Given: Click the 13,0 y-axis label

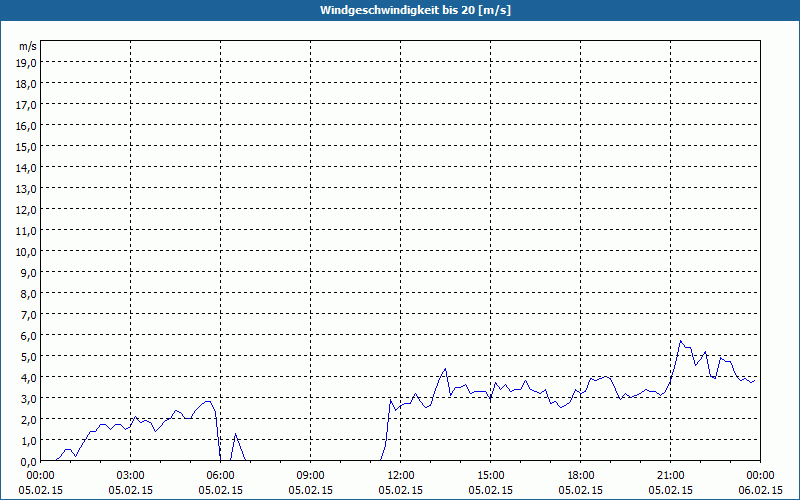Looking at the screenshot, I should coord(28,189).
